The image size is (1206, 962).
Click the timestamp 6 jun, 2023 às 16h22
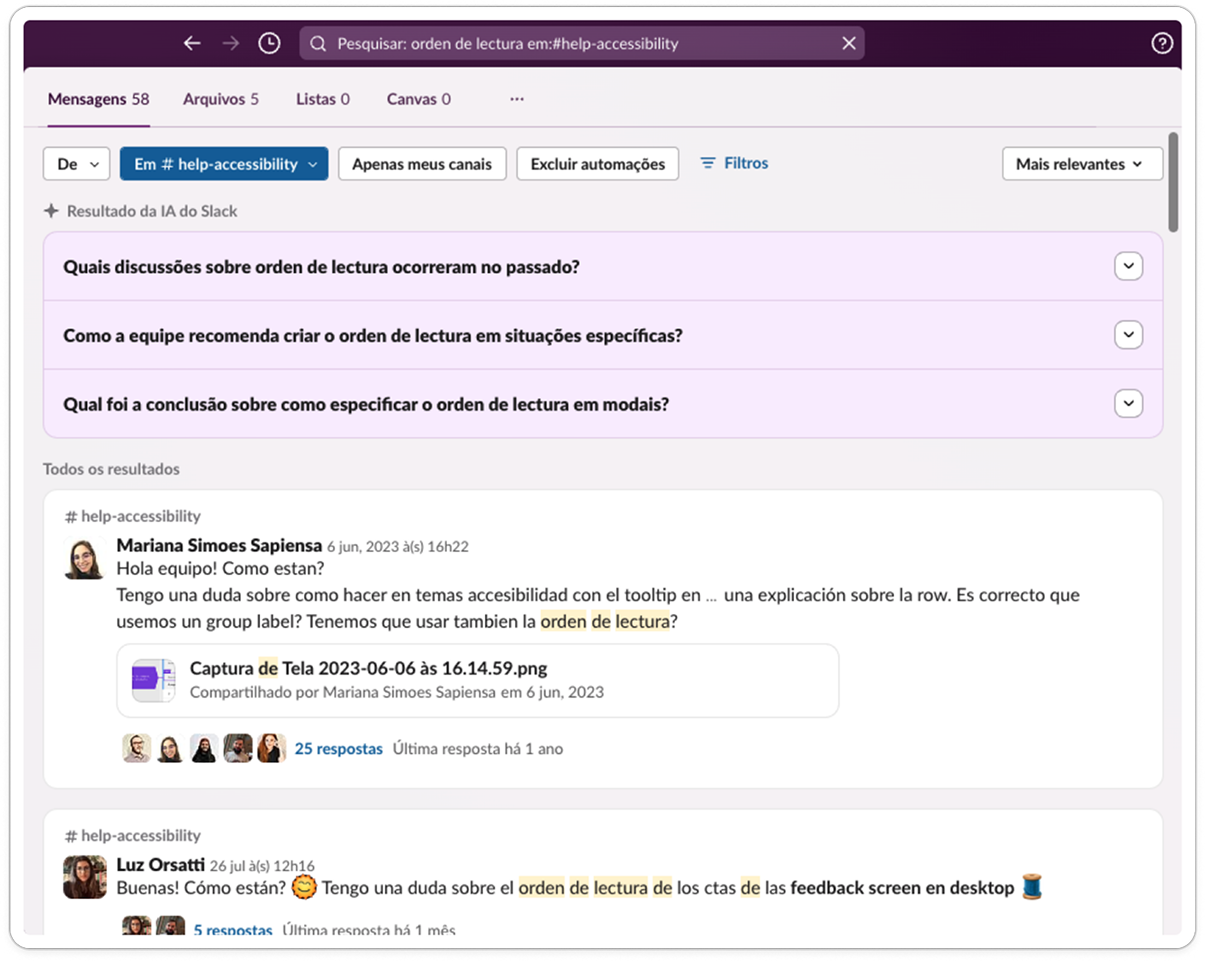(x=398, y=547)
